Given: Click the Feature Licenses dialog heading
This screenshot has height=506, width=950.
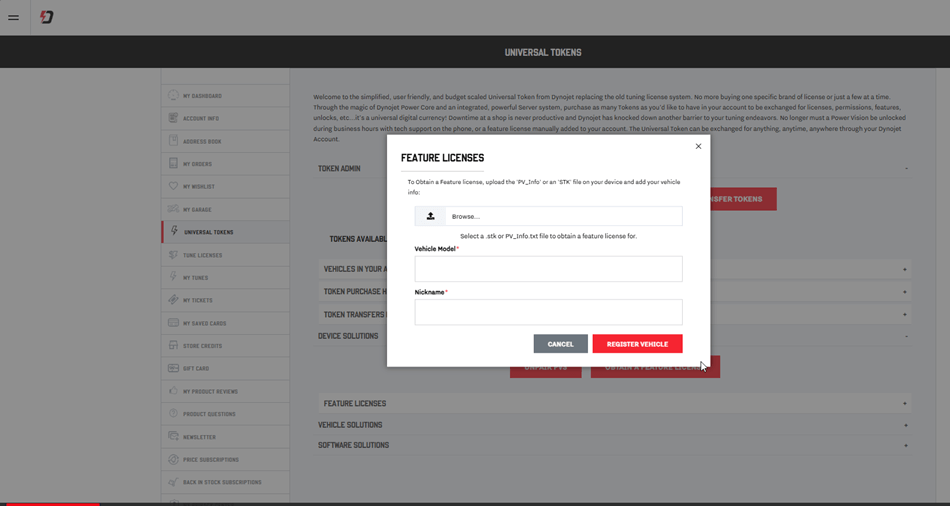Looking at the screenshot, I should [x=442, y=158].
